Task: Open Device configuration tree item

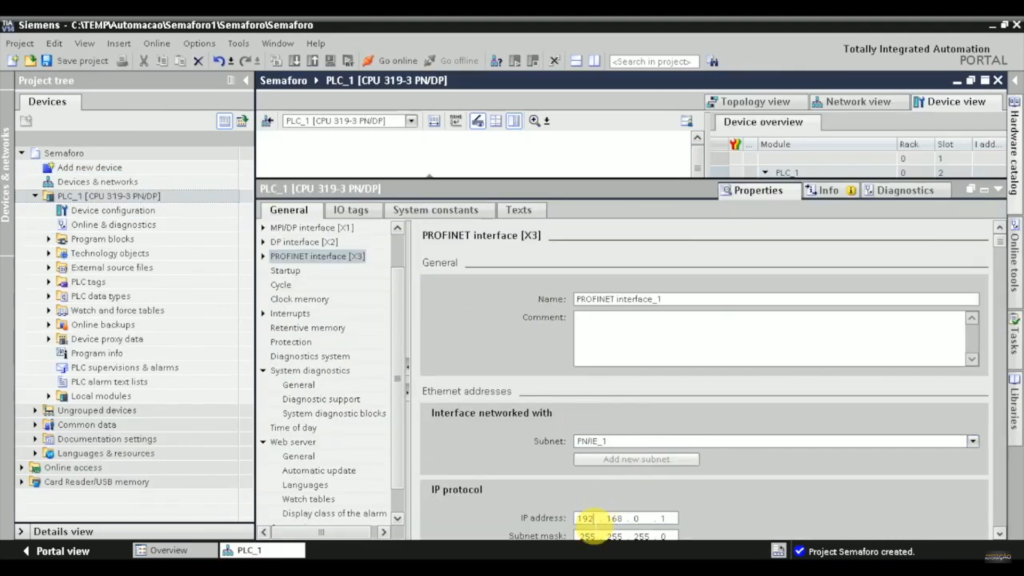Action: (113, 210)
